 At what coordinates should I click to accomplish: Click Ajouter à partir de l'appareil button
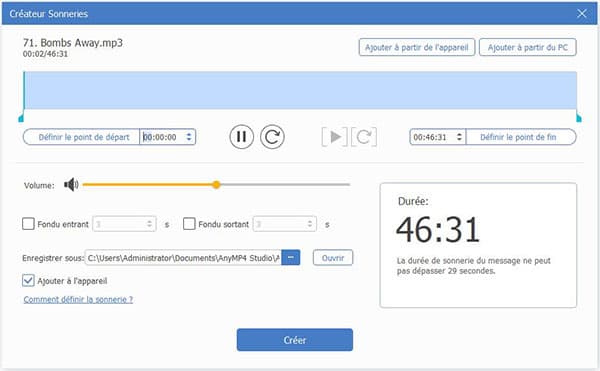[x=417, y=47]
